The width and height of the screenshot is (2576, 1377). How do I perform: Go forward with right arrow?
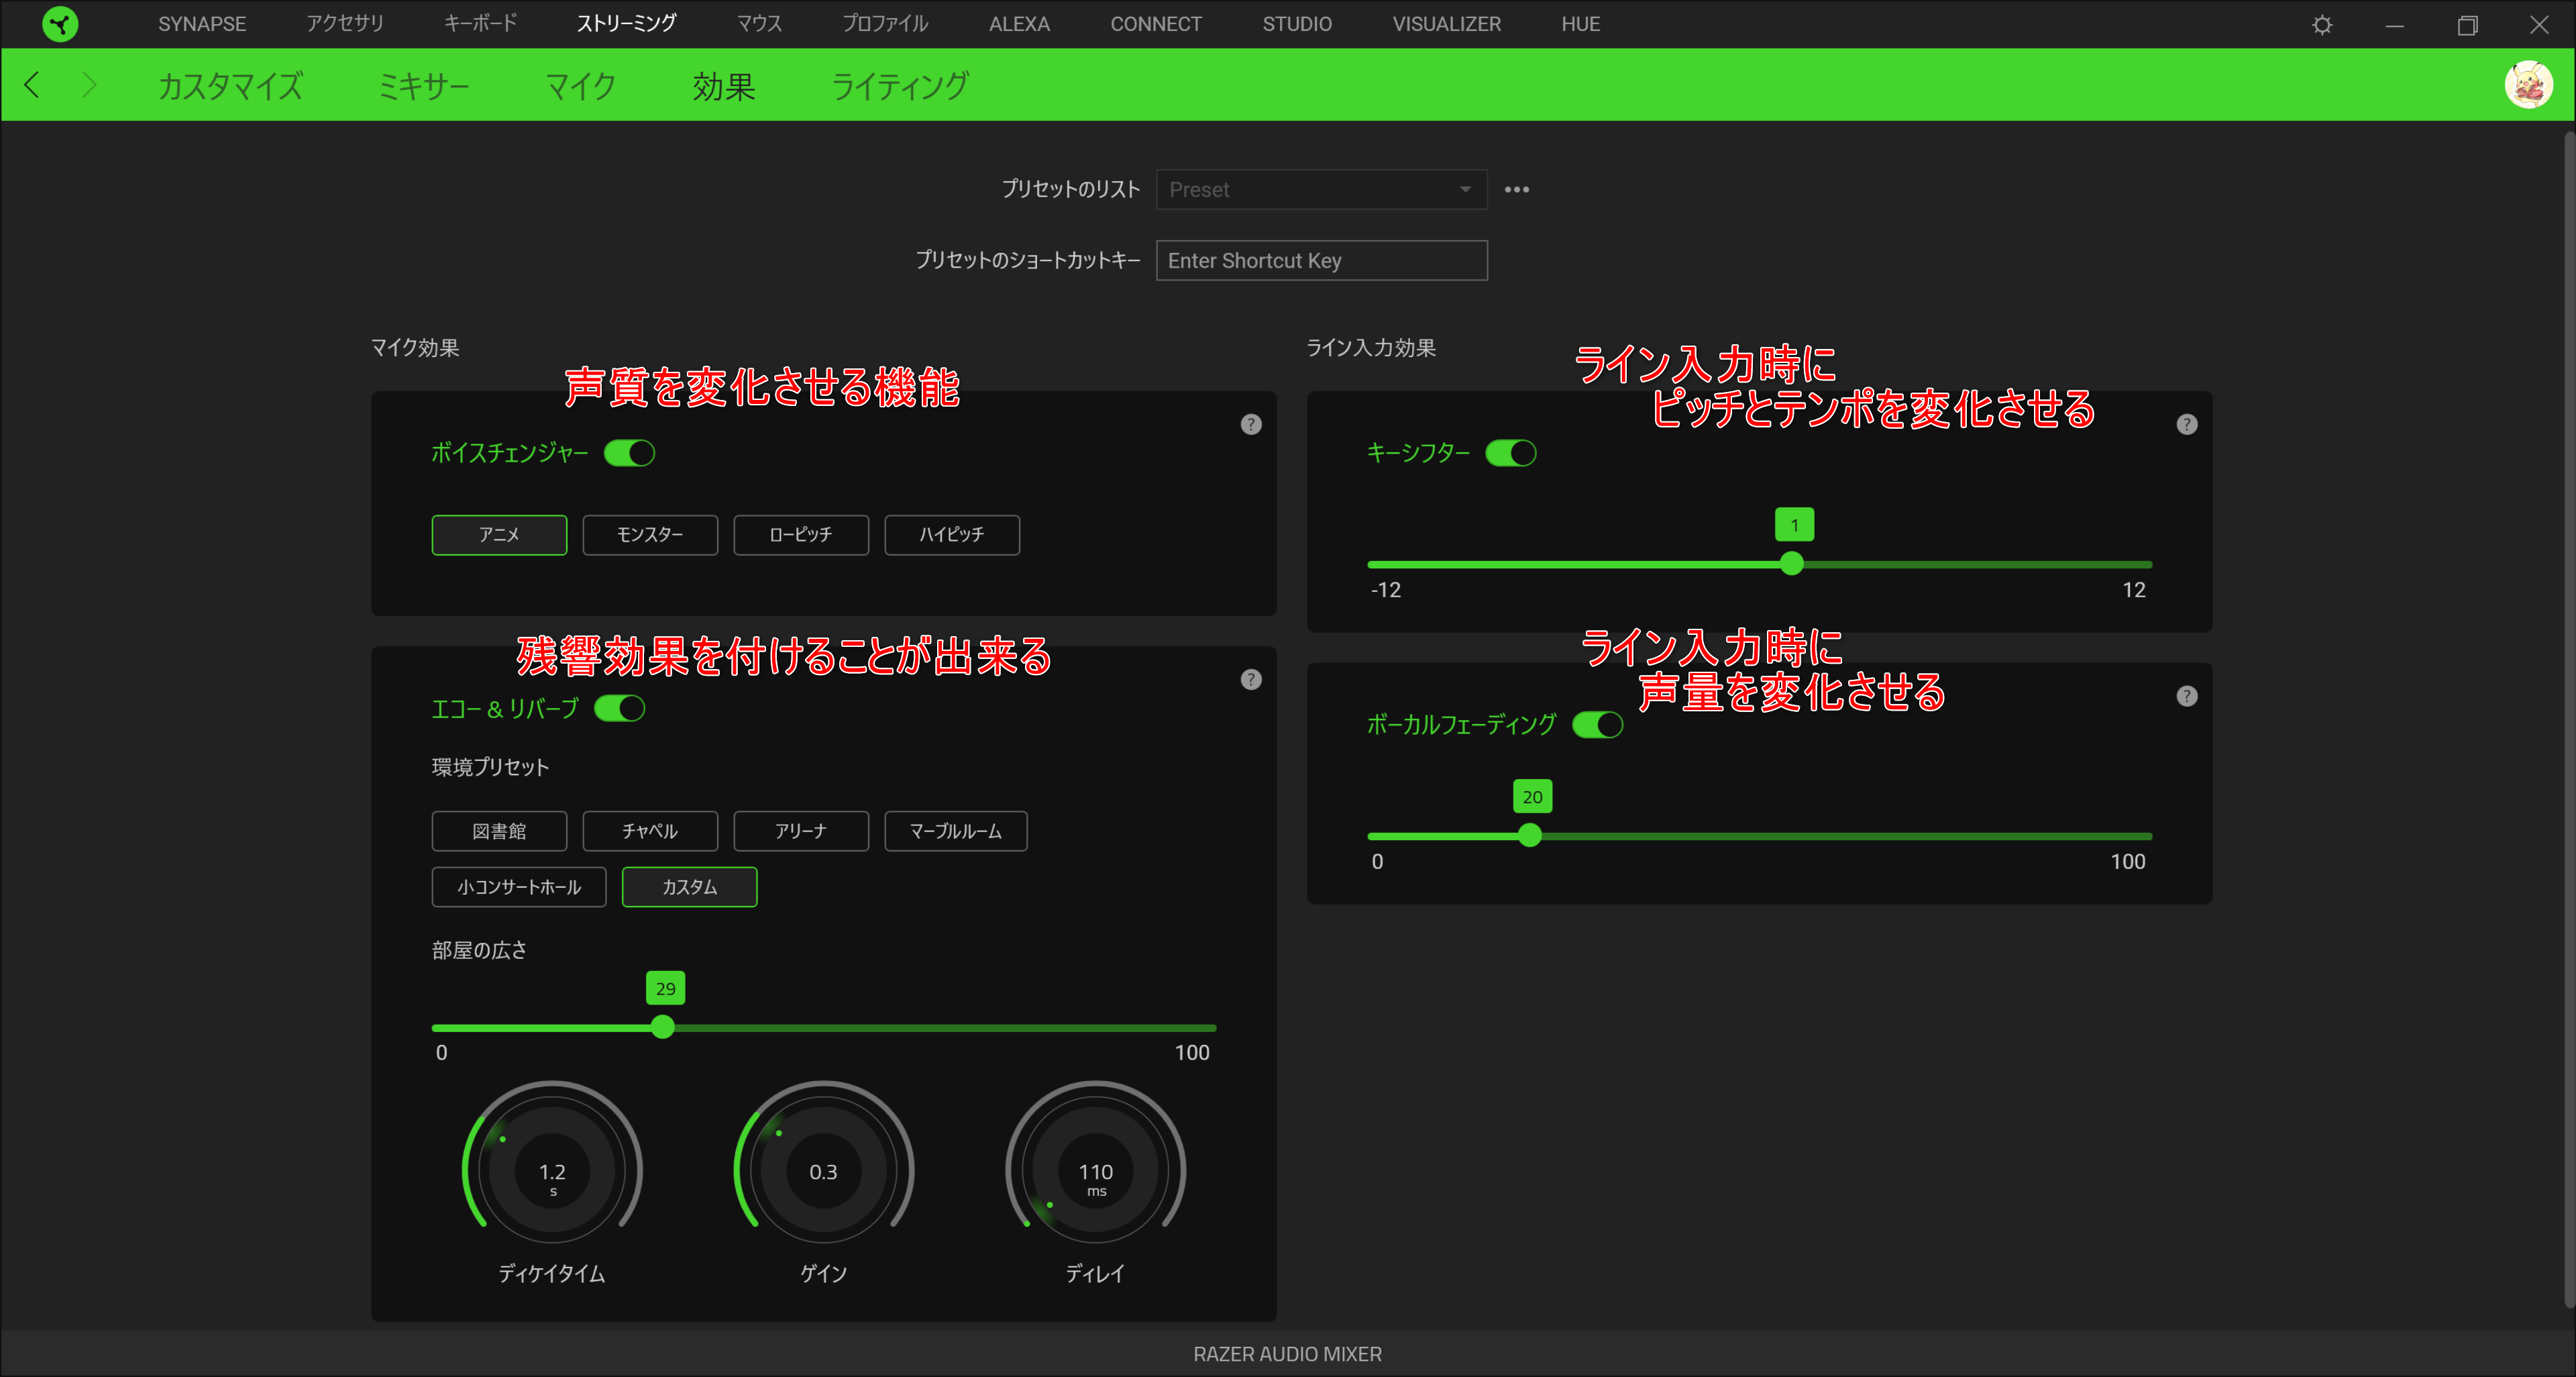(x=89, y=85)
